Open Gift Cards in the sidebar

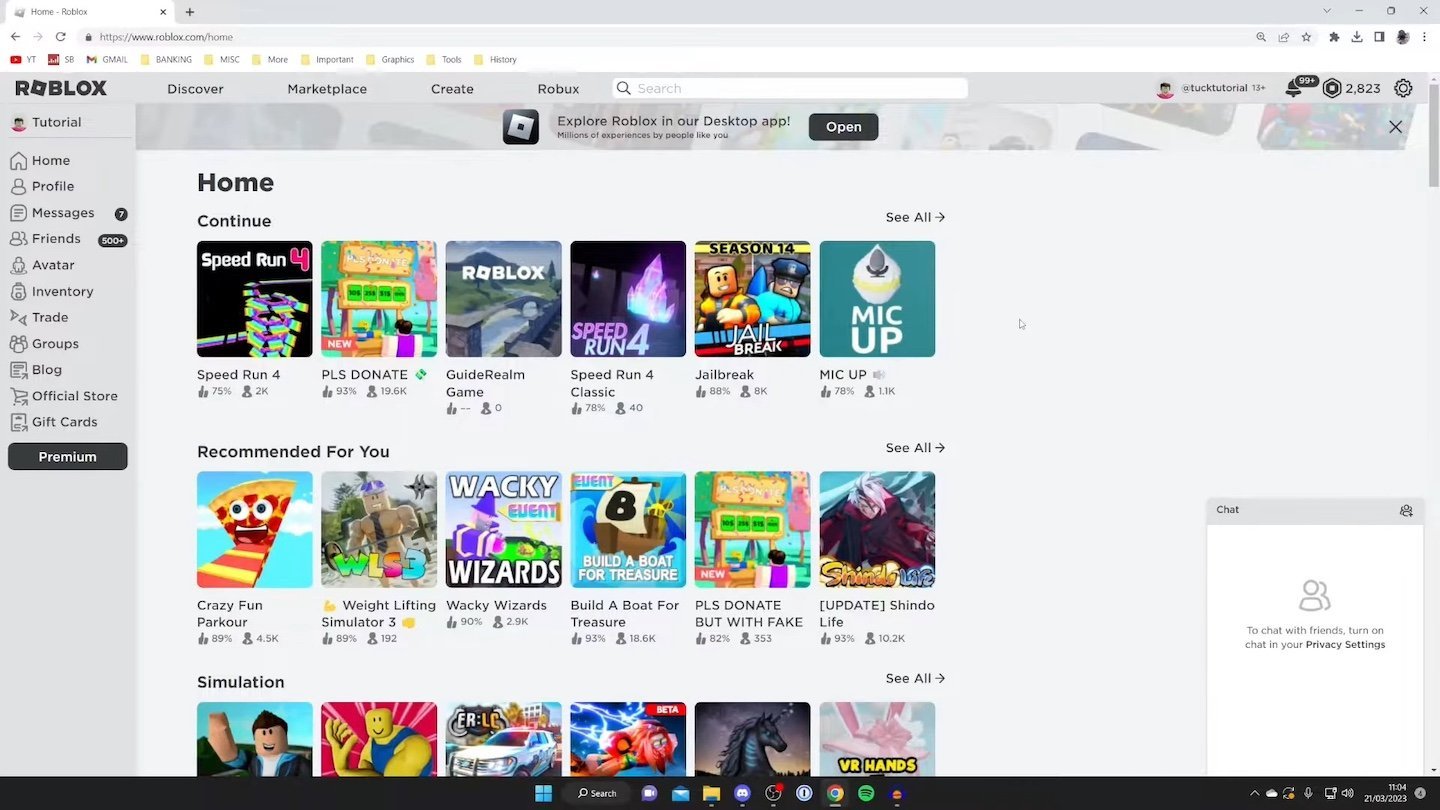[x=54, y=422]
